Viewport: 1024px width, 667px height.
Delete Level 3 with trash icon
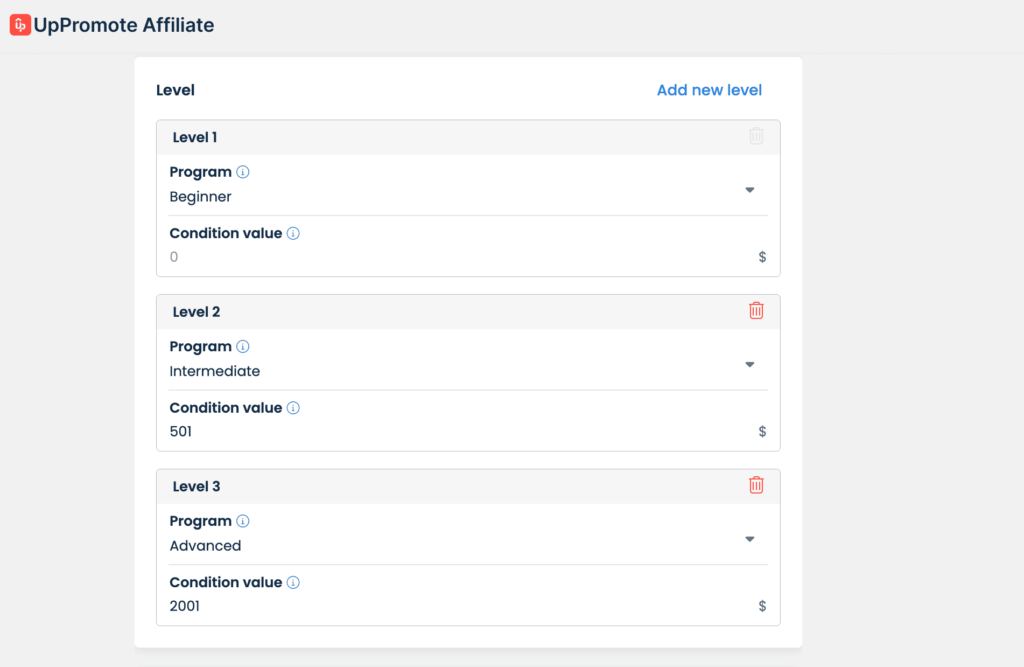point(756,485)
